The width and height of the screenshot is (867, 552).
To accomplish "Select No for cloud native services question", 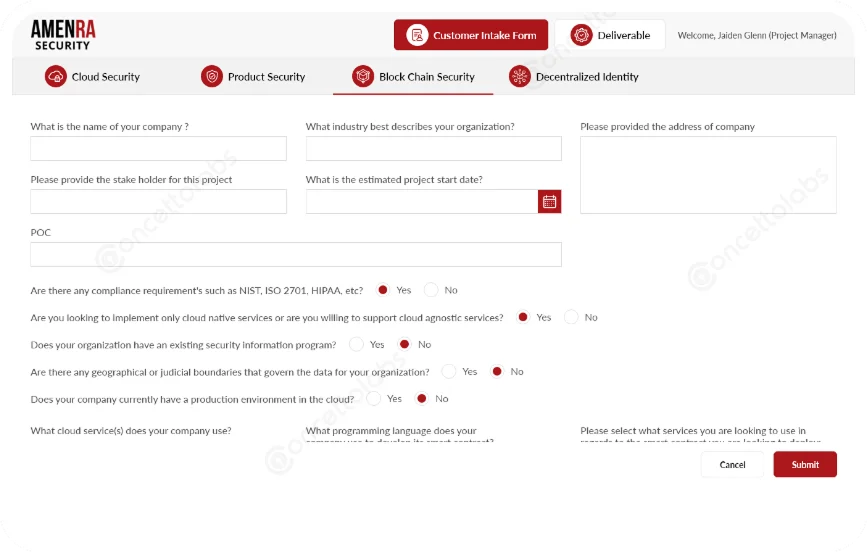I will [571, 317].
